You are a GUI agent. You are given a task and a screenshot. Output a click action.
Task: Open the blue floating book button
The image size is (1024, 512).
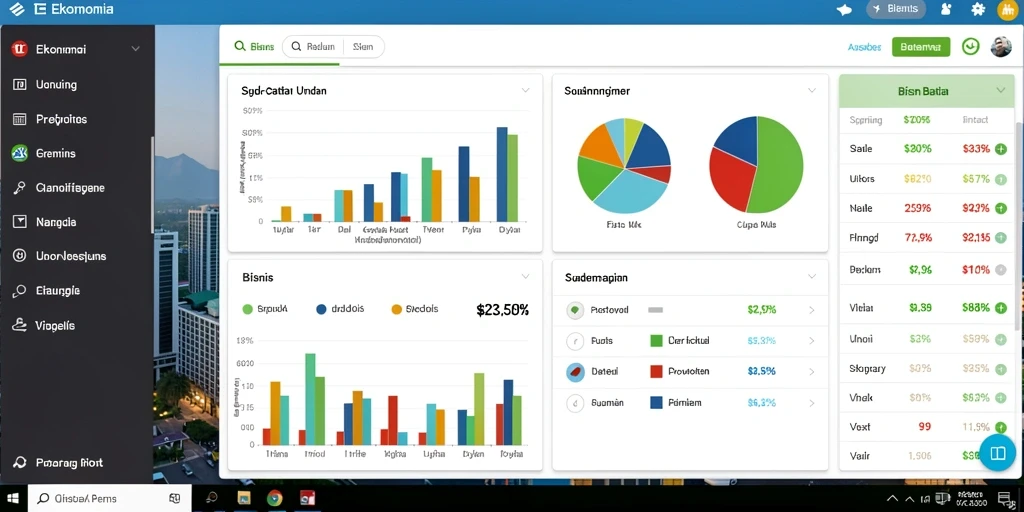(997, 453)
